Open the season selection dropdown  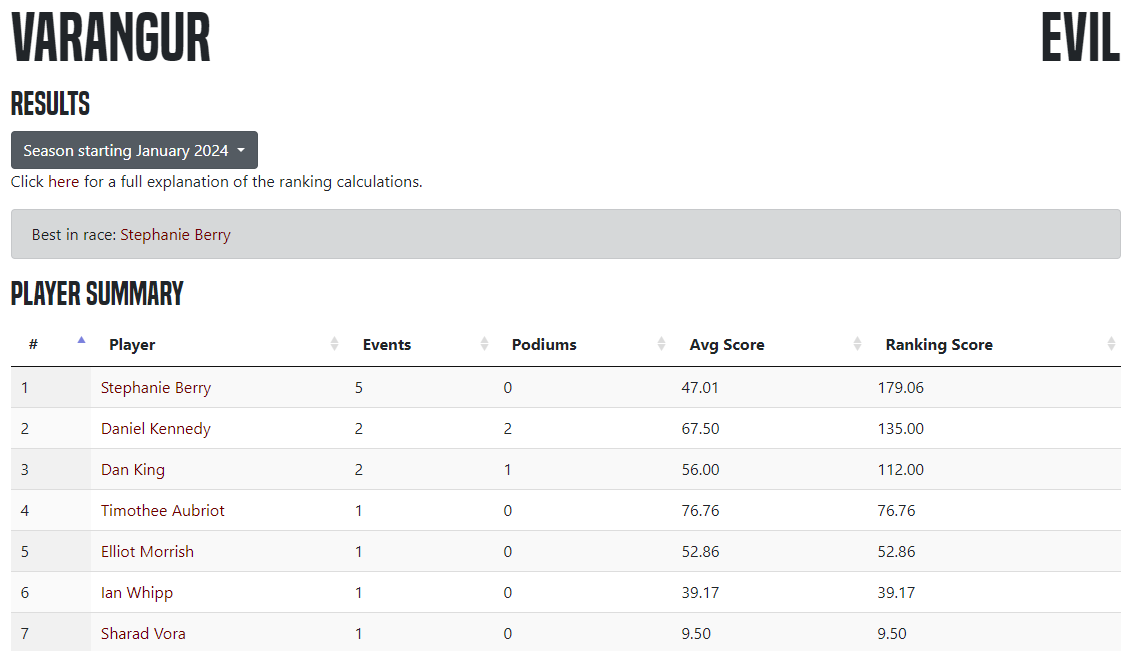pos(134,150)
